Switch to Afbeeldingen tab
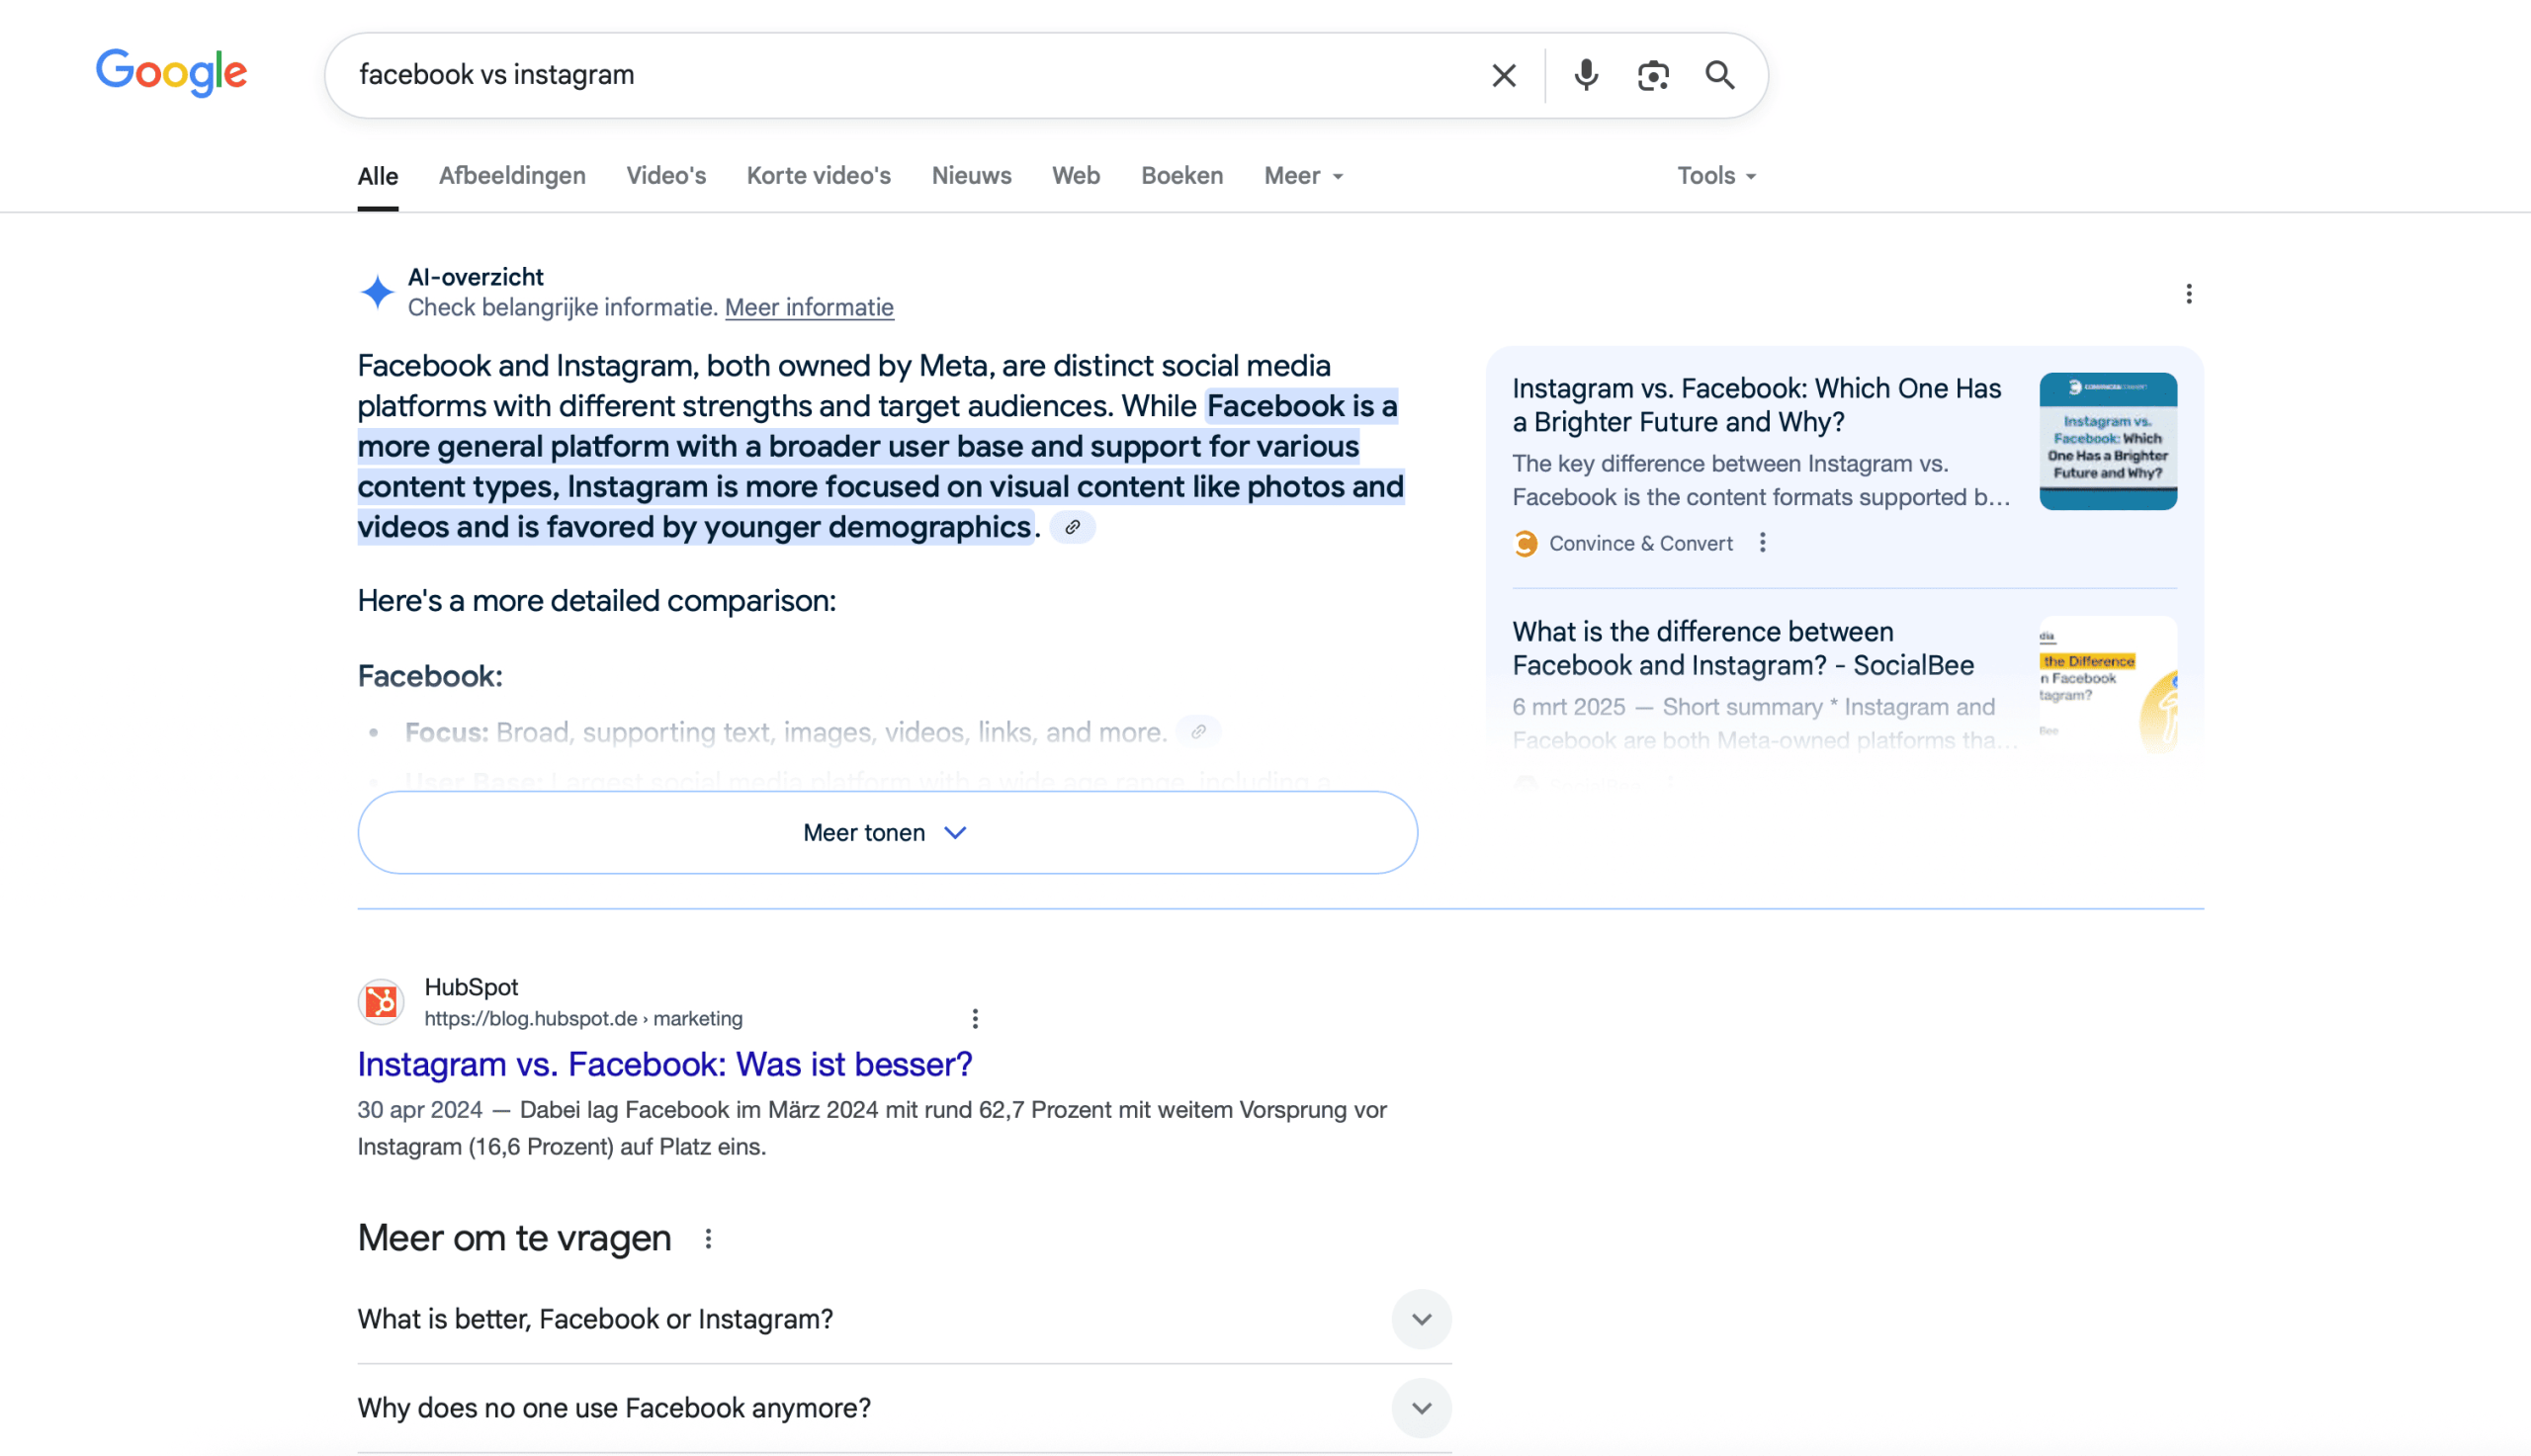 pyautogui.click(x=512, y=176)
